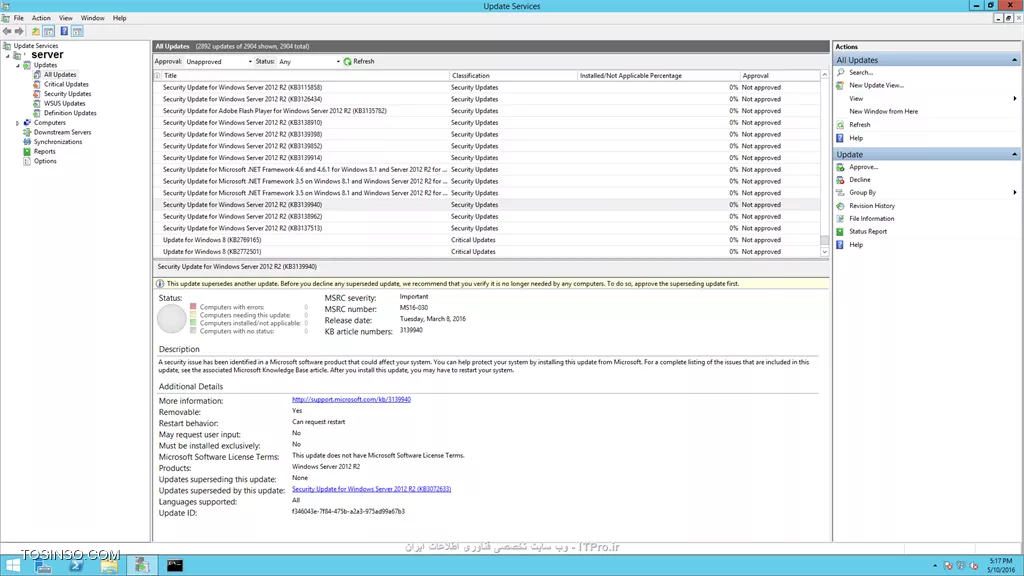The height and width of the screenshot is (576, 1024).
Task: Open the Help menu in menu bar
Action: [x=120, y=18]
